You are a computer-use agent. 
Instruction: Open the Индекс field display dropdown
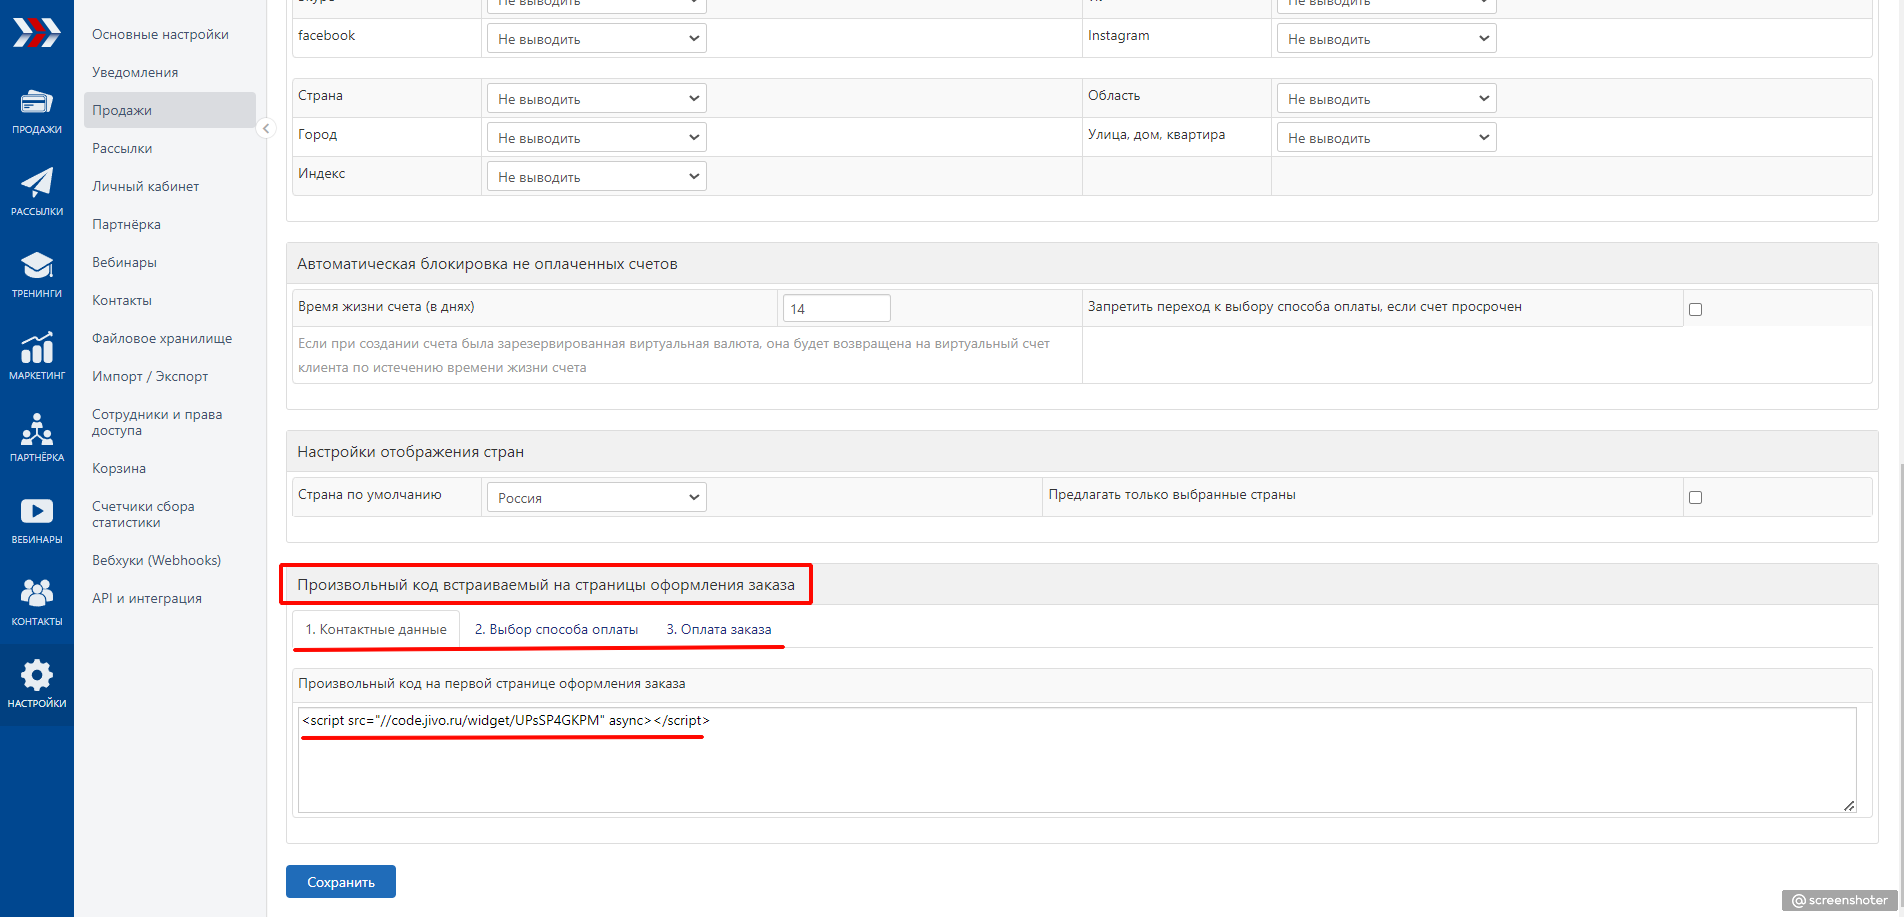596,177
